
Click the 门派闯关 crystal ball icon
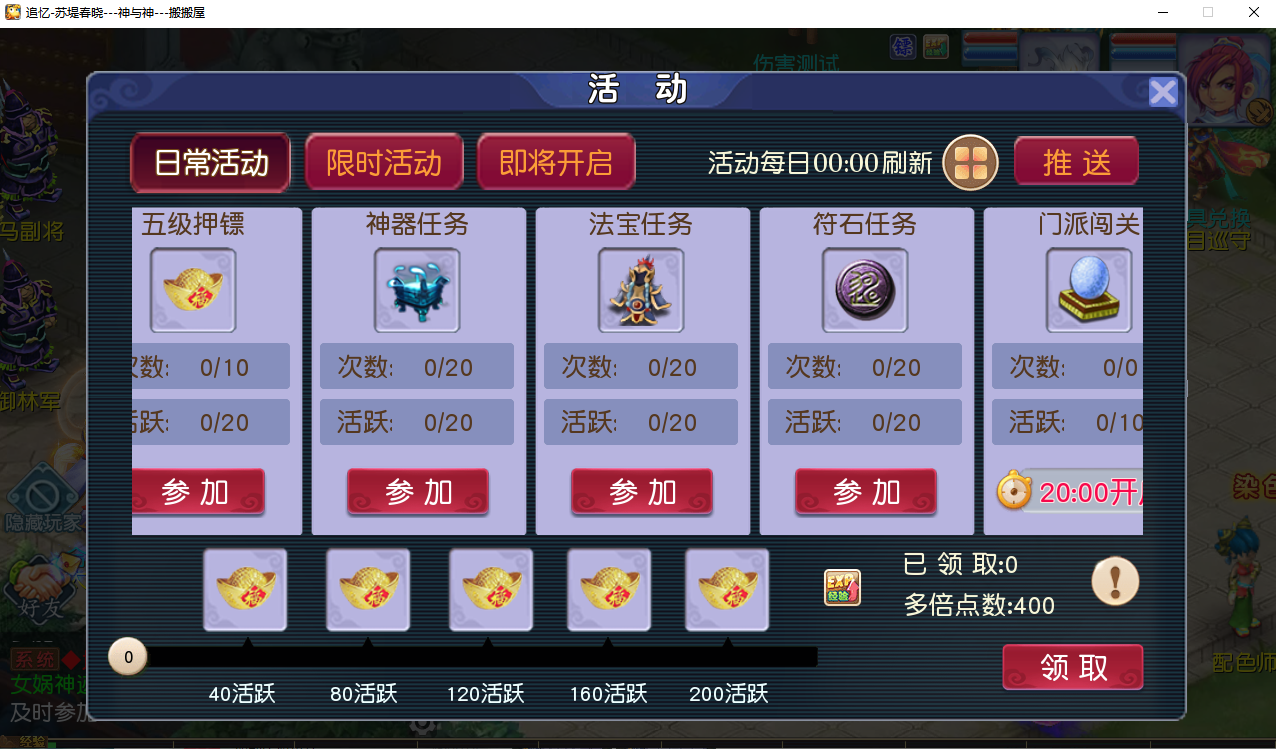[x=1089, y=290]
